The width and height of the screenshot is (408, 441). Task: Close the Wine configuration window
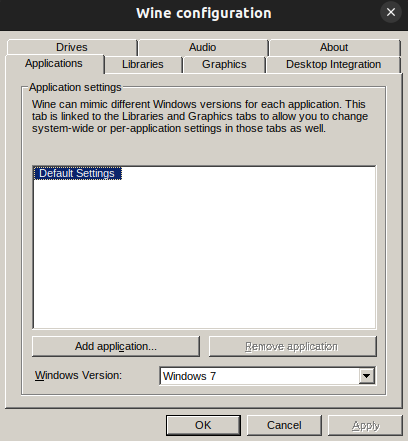[391, 12]
